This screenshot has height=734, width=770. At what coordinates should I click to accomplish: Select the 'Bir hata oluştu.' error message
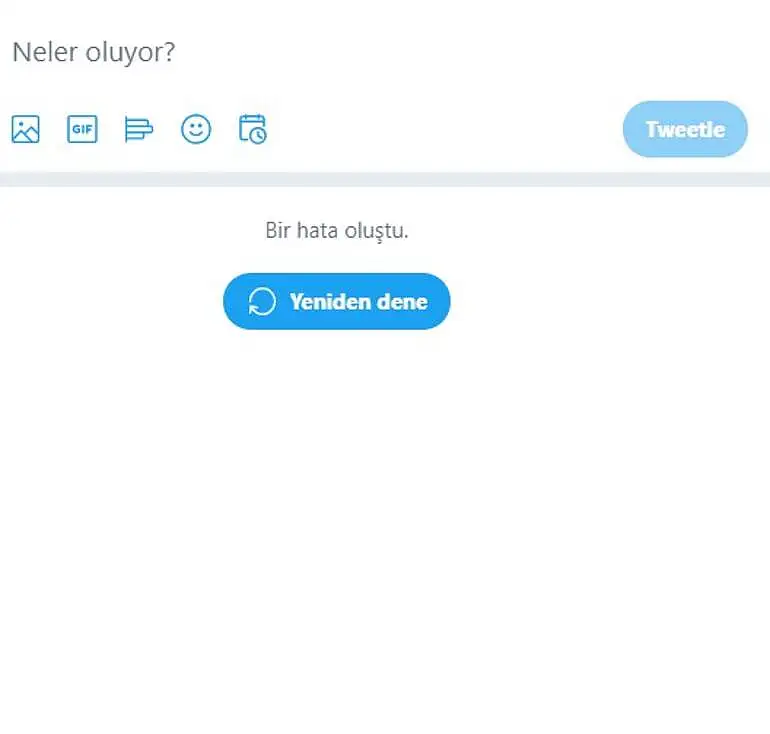click(337, 230)
